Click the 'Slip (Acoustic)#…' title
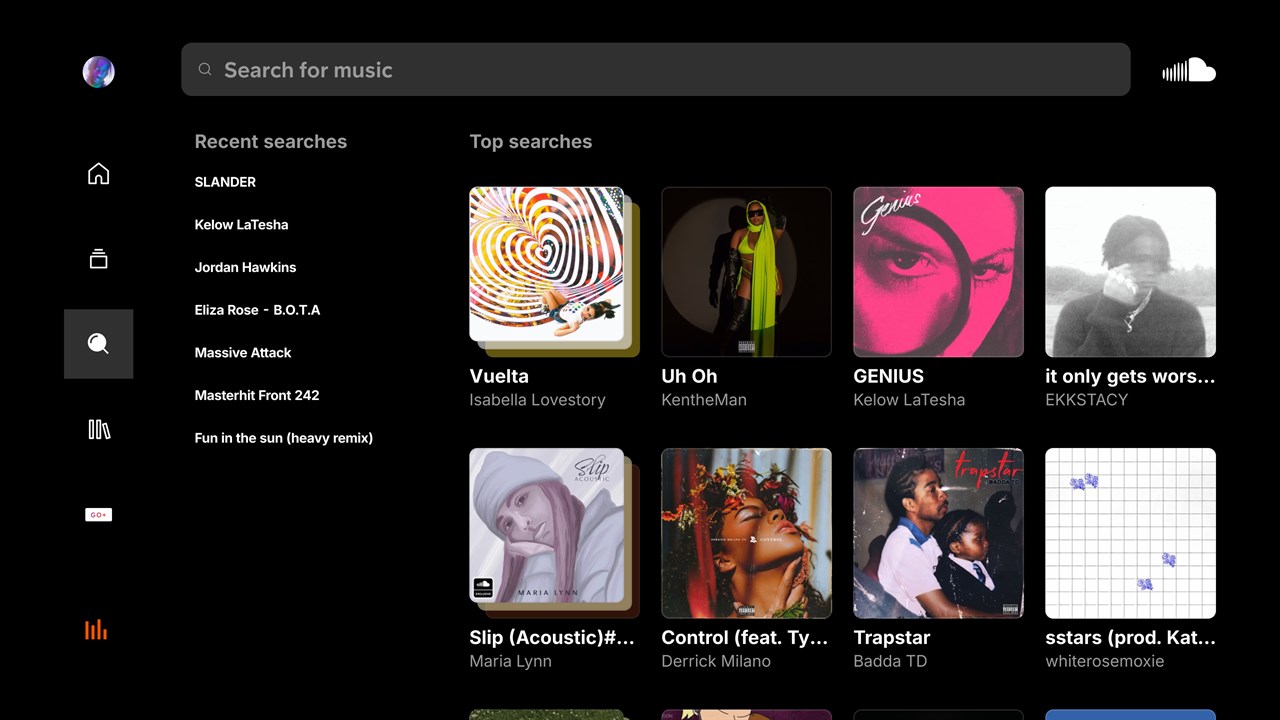The width and height of the screenshot is (1280, 720). [x=552, y=637]
